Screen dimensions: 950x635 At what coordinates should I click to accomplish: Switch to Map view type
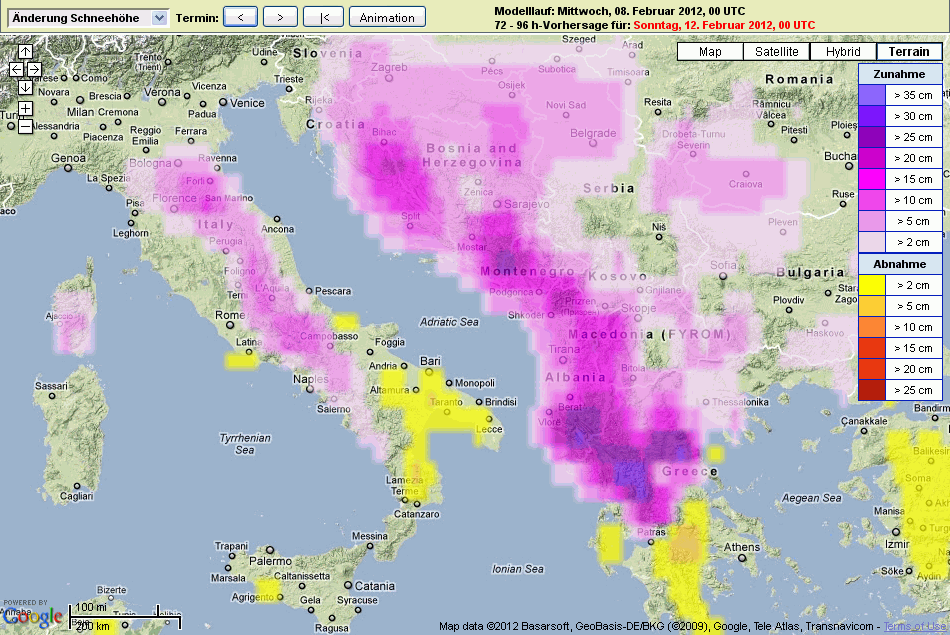(x=710, y=52)
